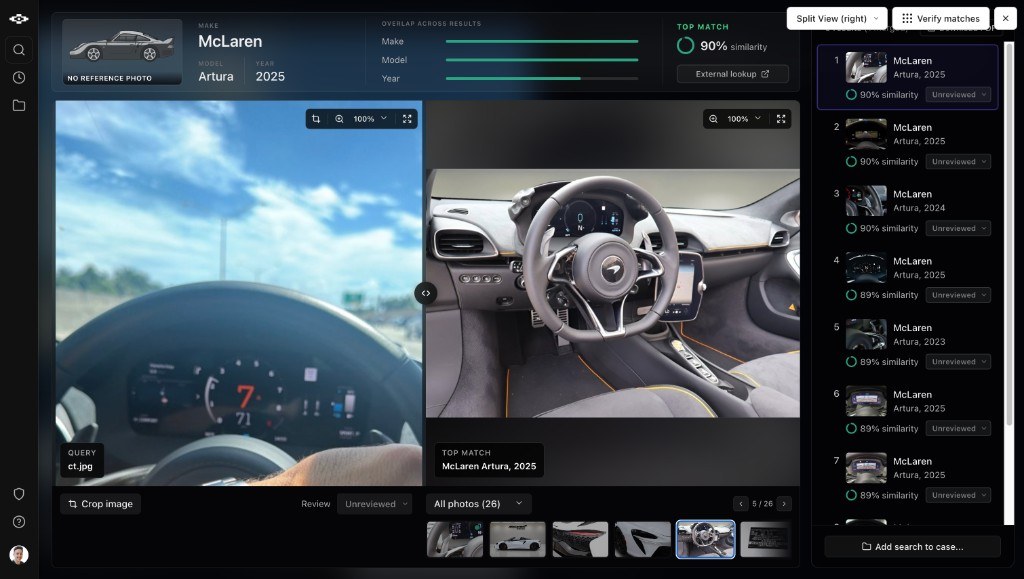Select result 1 McLaren Artura 2025

click(908, 77)
